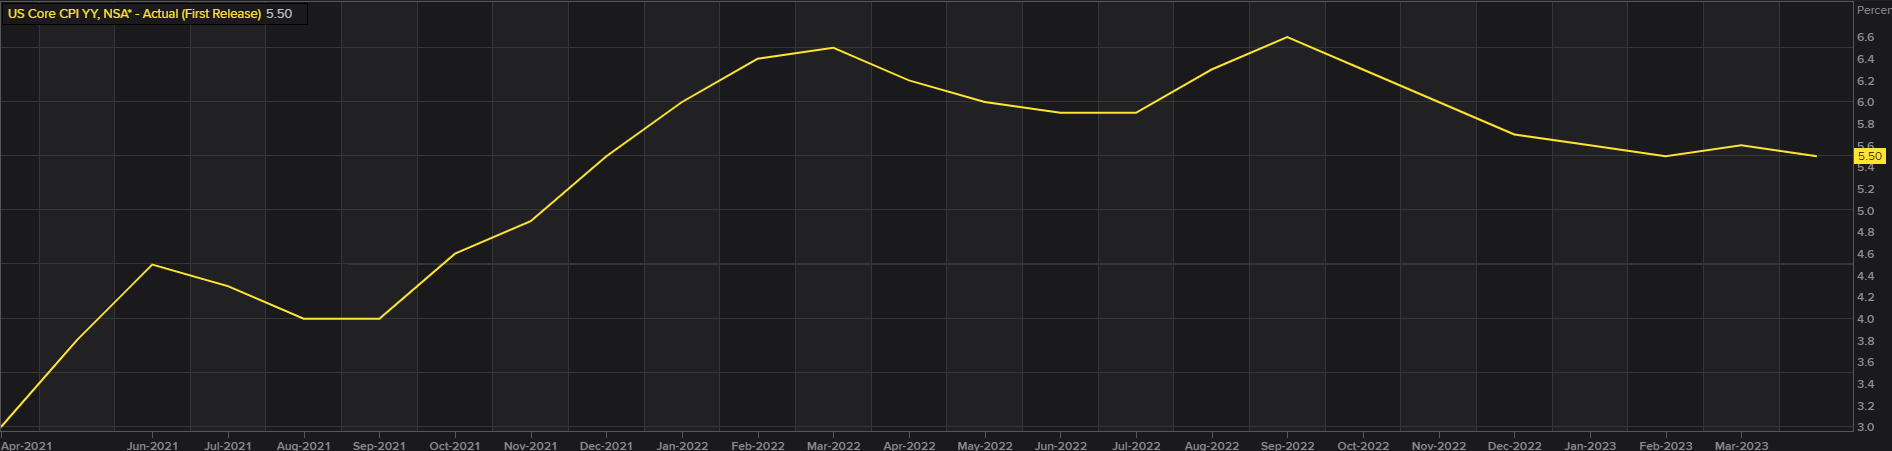Image resolution: width=1892 pixels, height=451 pixels.
Task: Click the 3.4 y-axis value
Action: pyautogui.click(x=1866, y=384)
